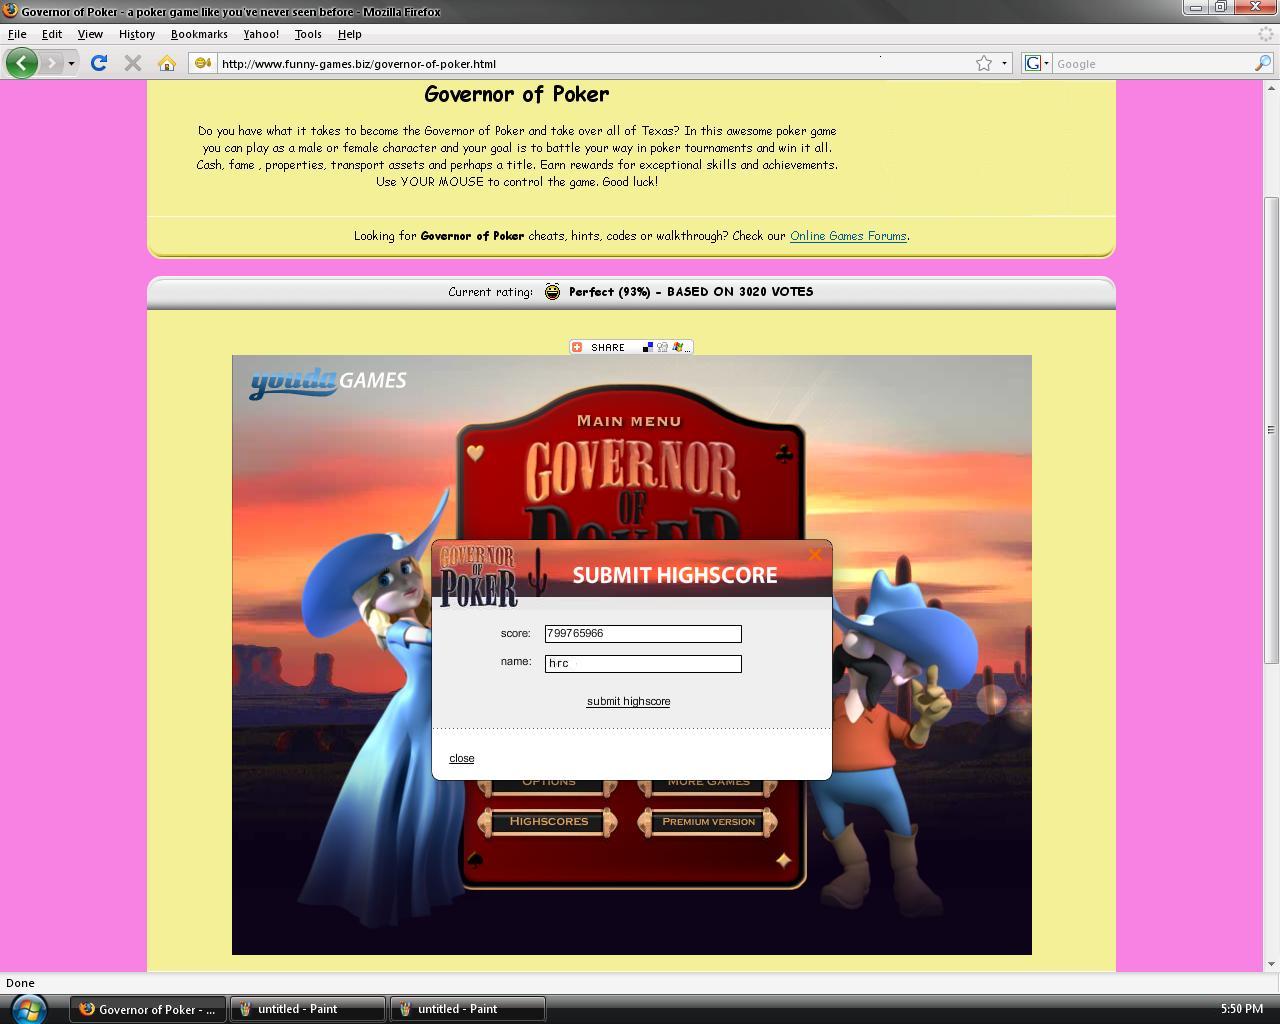Click the close link in the dialog
Viewport: 1280px width, 1024px height.
[x=462, y=758]
